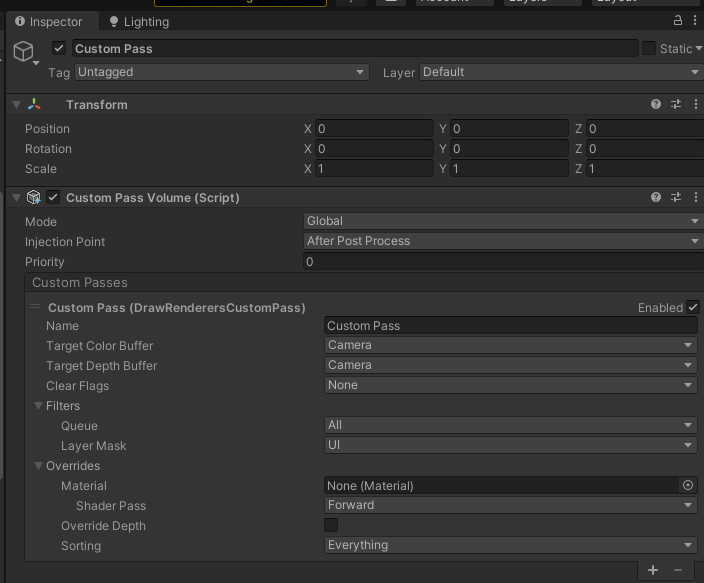Open Custom Pass Volume presets icon
This screenshot has height=583, width=704.
676,197
